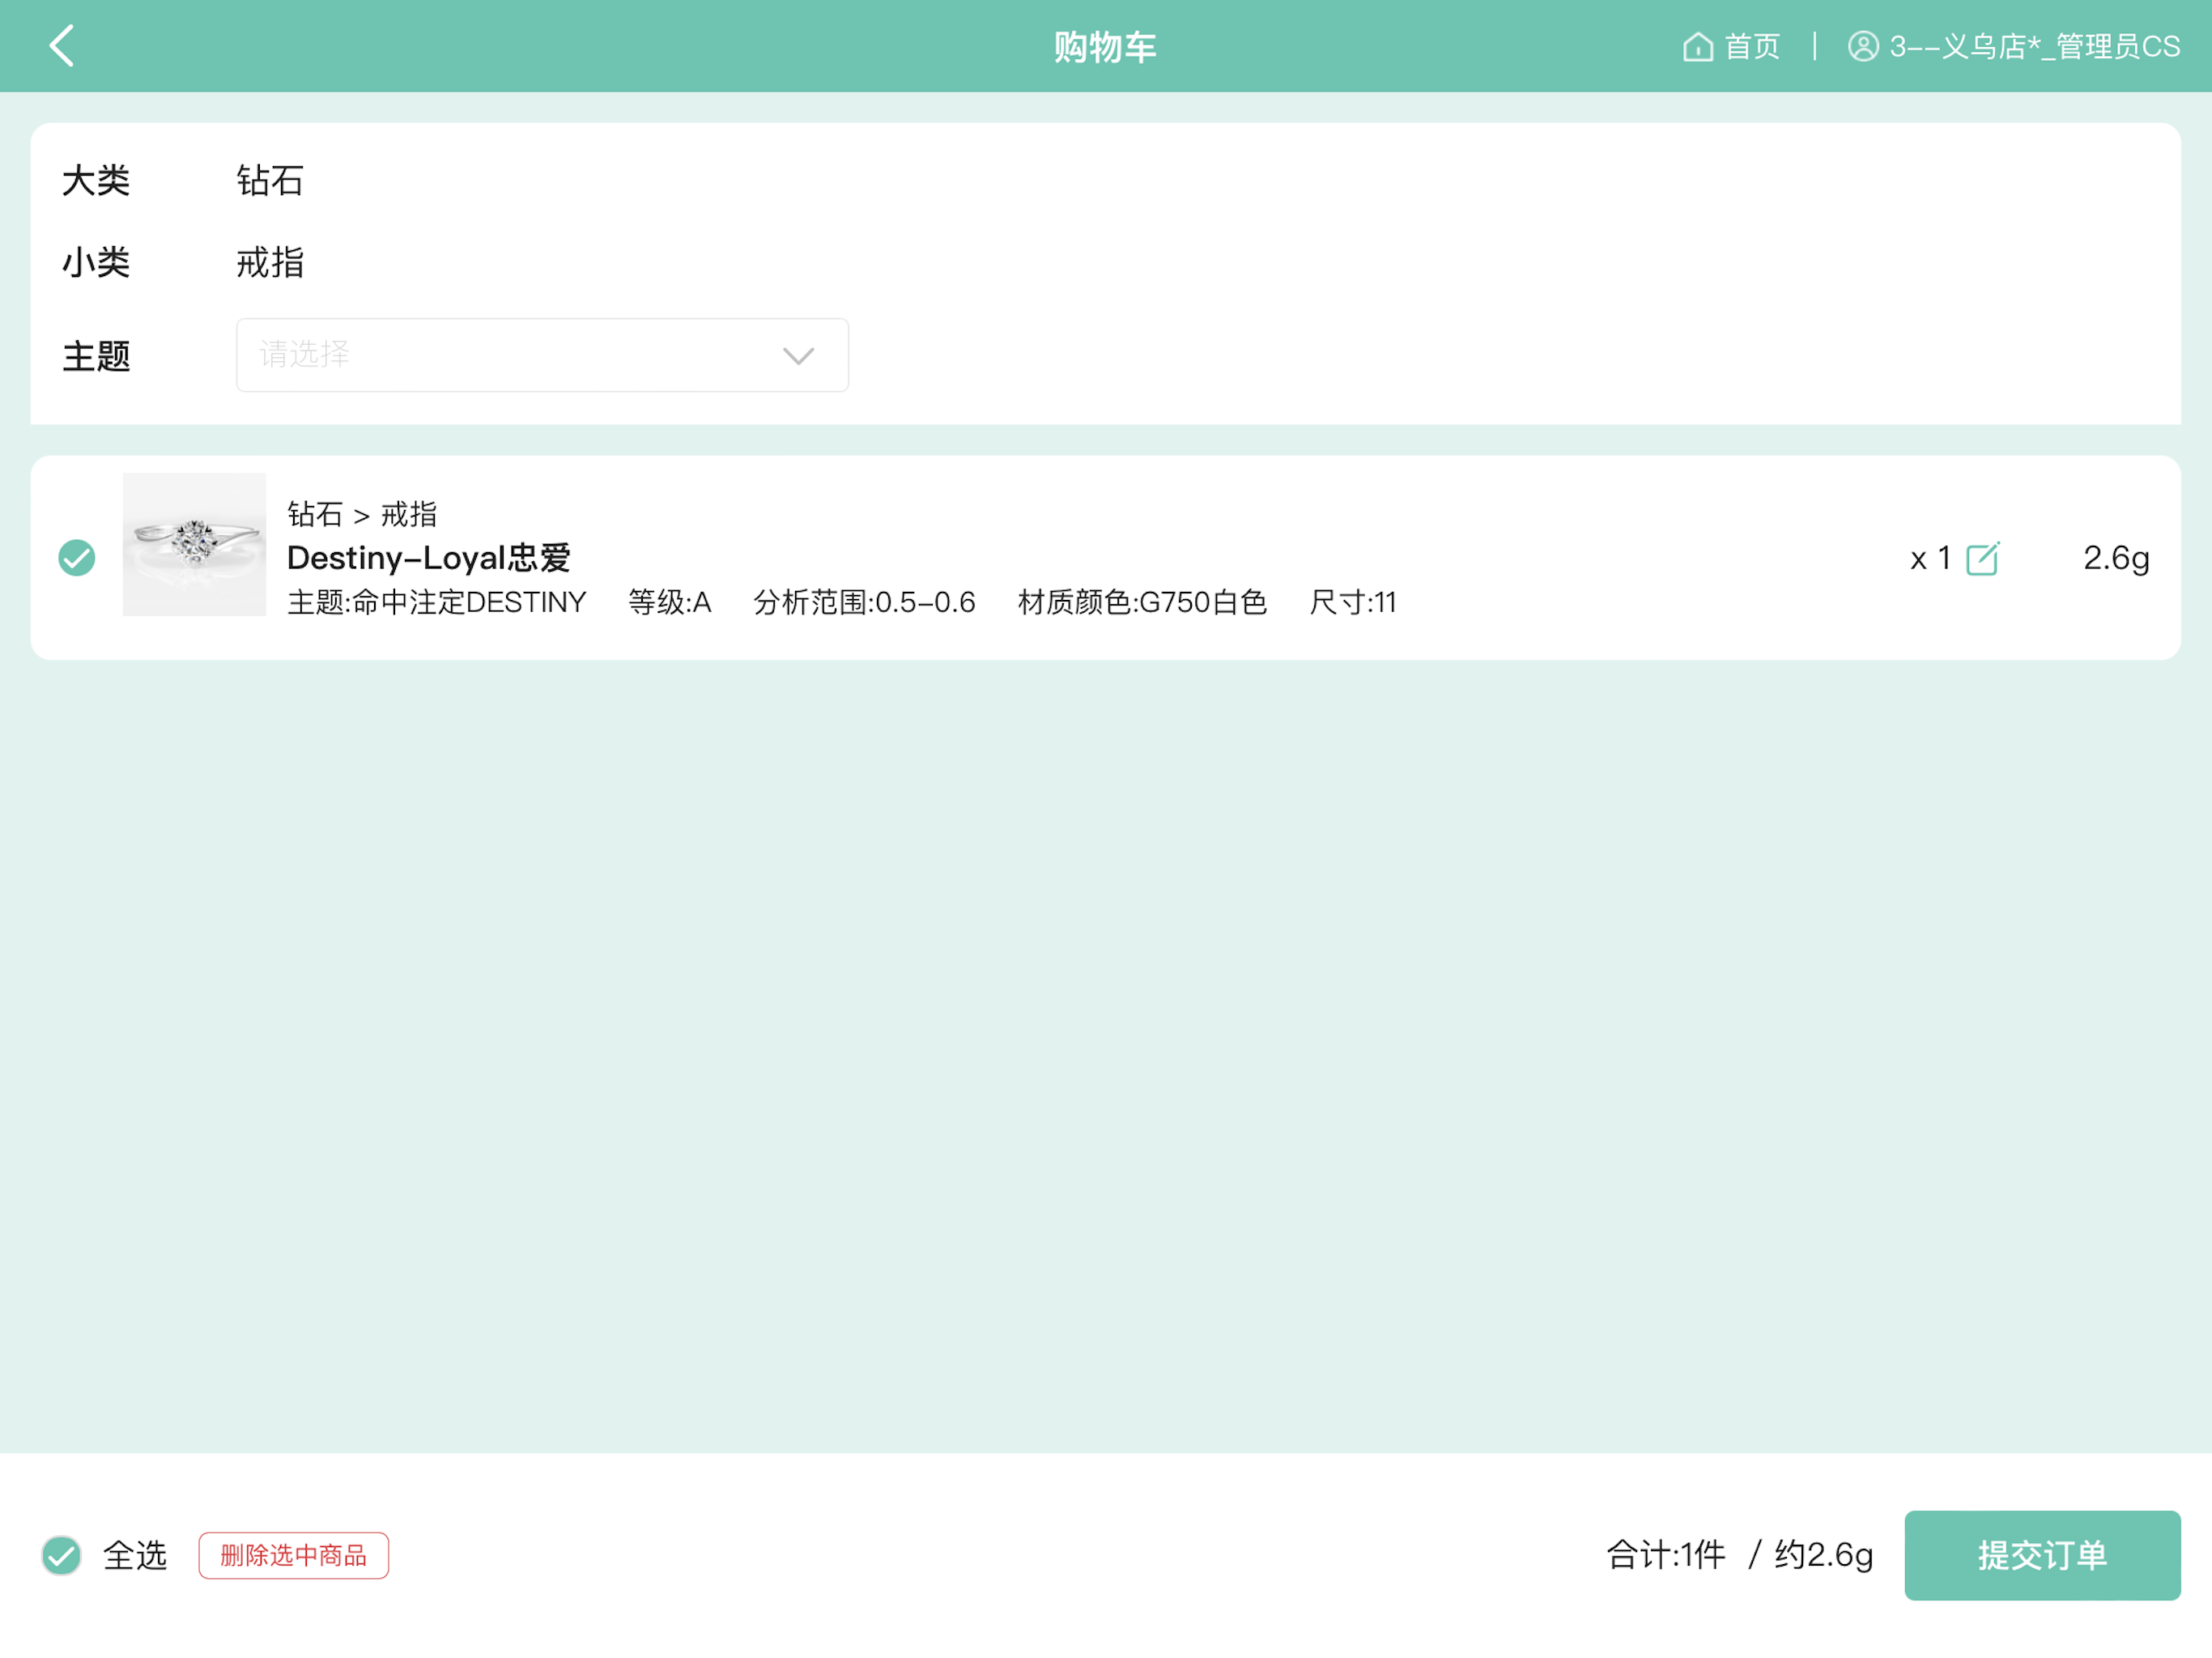Viewport: 2212px width, 1658px height.
Task: Click the 合计:1件 total count
Action: 1666,1555
